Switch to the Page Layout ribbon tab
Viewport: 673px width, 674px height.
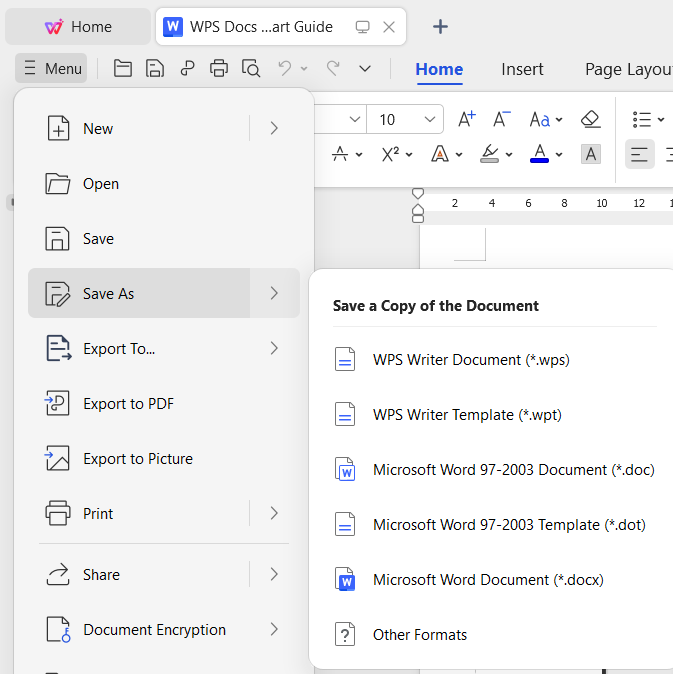(628, 69)
